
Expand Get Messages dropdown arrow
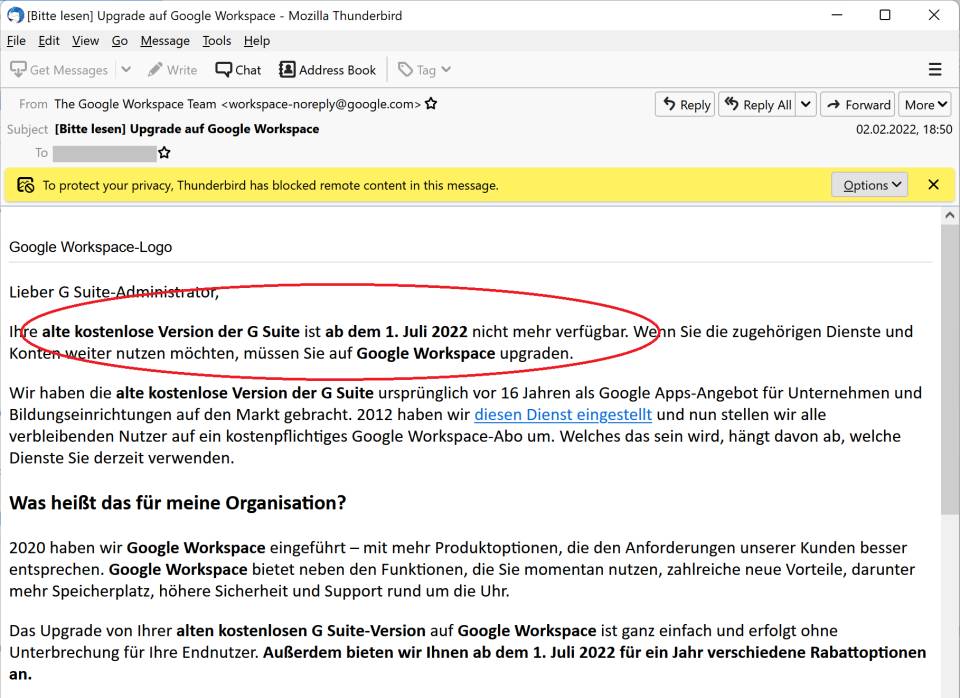[126, 70]
